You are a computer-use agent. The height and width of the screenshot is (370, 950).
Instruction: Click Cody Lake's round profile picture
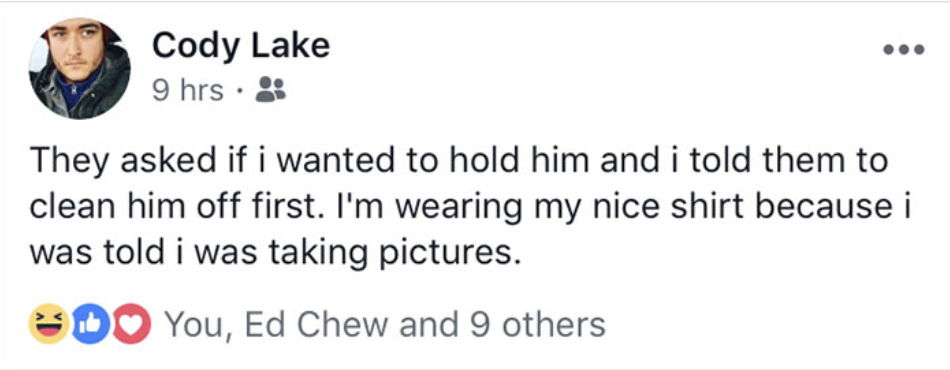pos(79,68)
